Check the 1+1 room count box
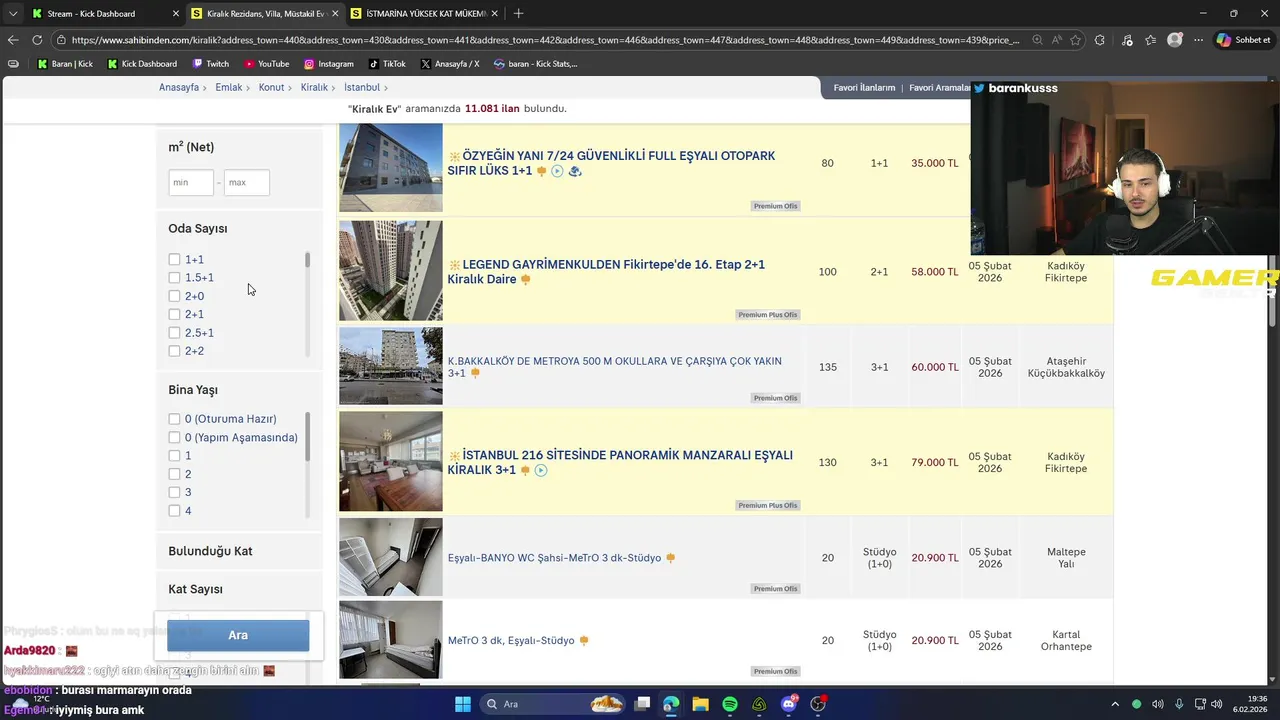The image size is (1280, 720). point(174,259)
